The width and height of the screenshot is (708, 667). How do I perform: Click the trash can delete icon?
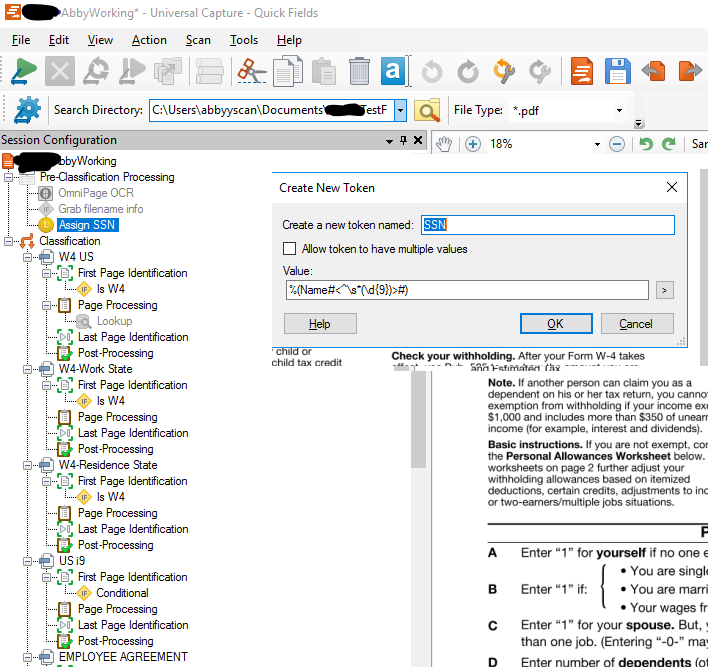pyautogui.click(x=359, y=71)
